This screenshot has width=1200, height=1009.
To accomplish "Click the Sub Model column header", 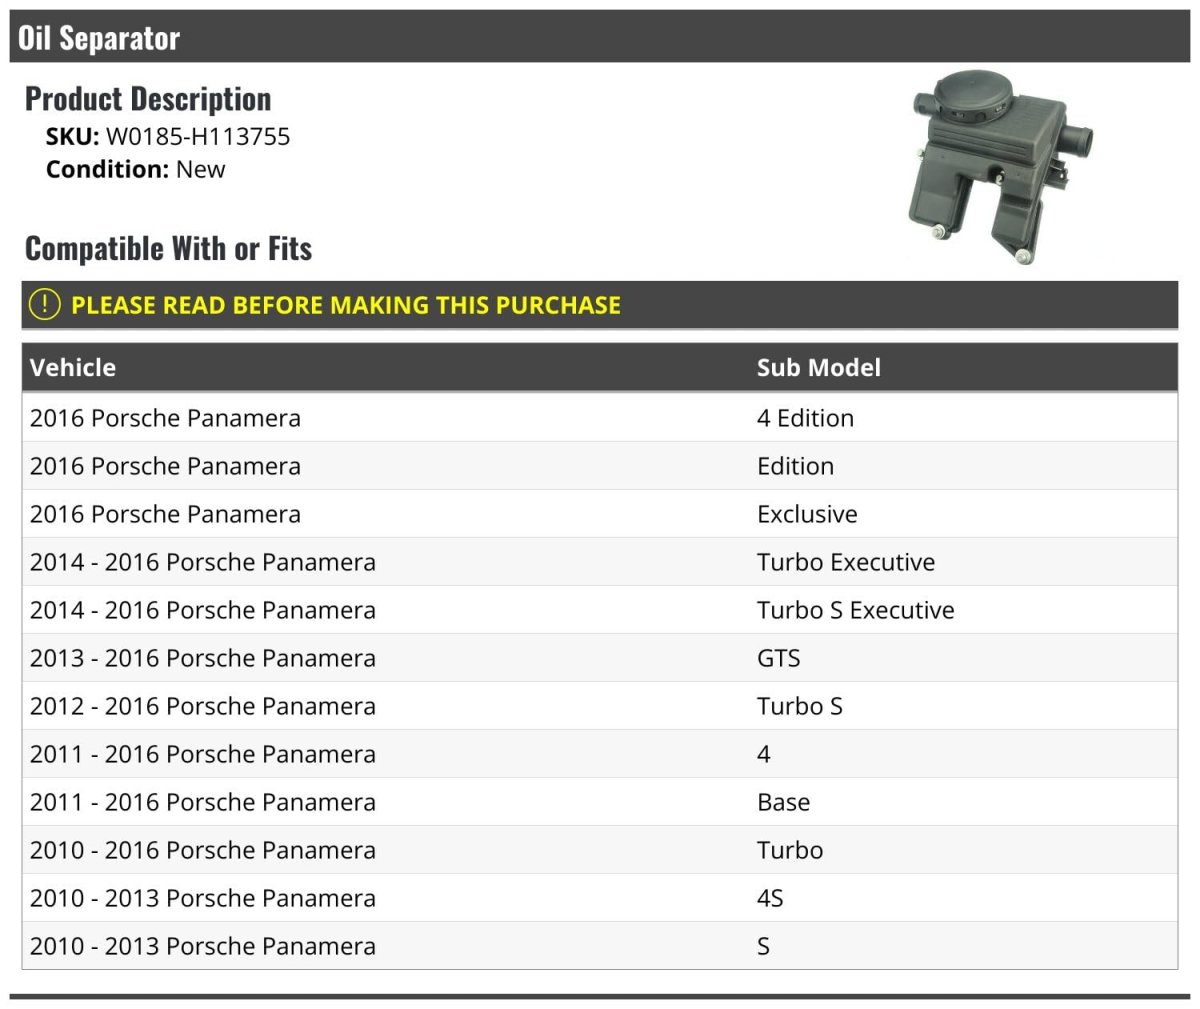I will click(x=818, y=367).
